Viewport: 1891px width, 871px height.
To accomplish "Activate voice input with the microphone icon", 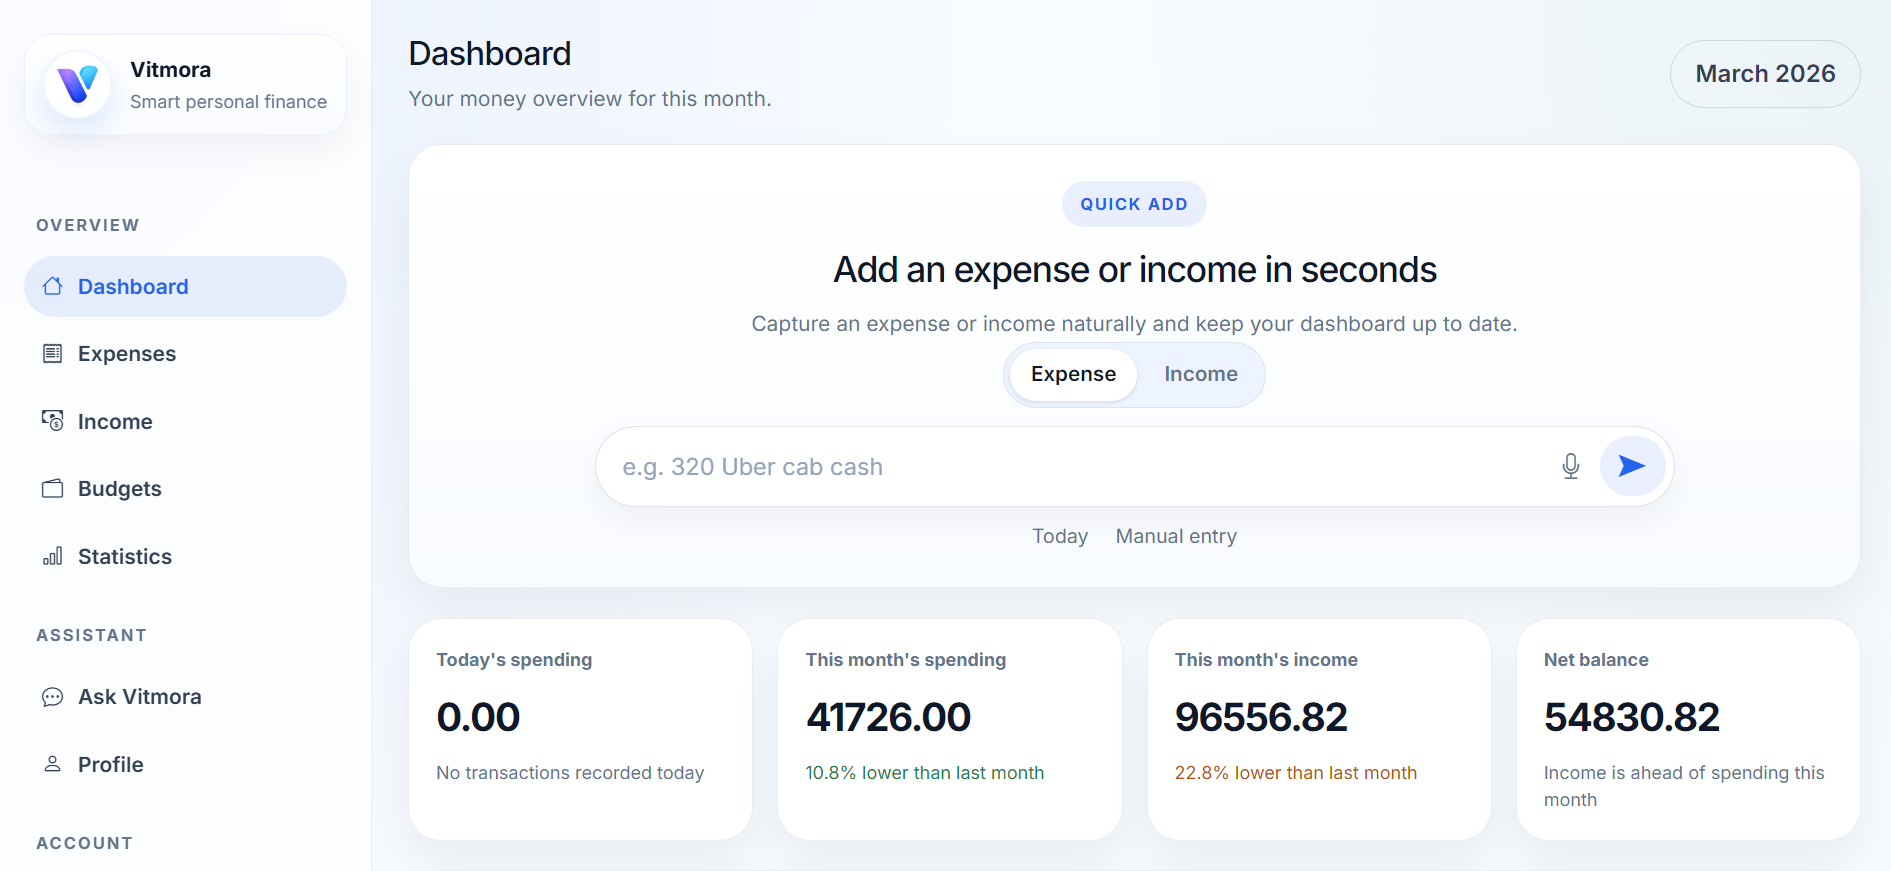I will 1570,466.
